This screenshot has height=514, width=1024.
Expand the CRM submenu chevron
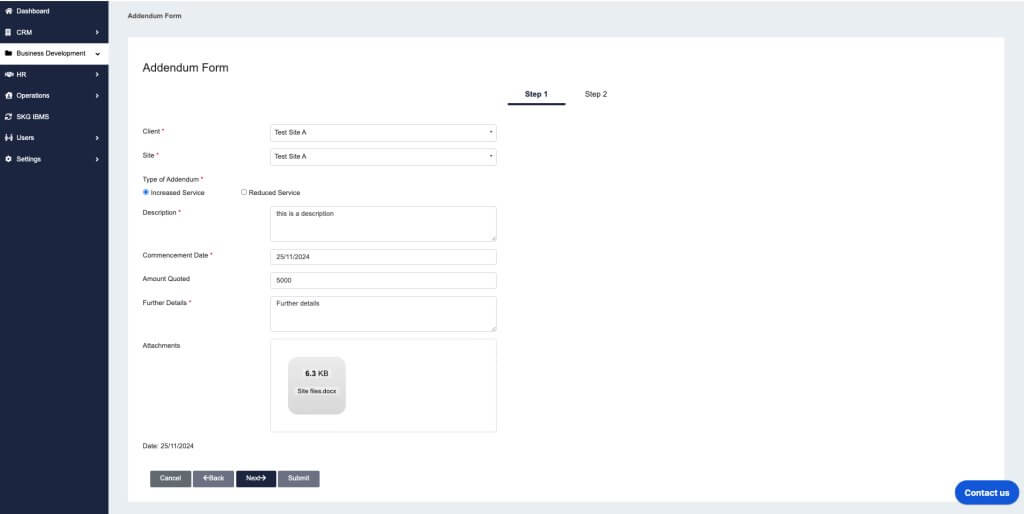click(x=97, y=32)
